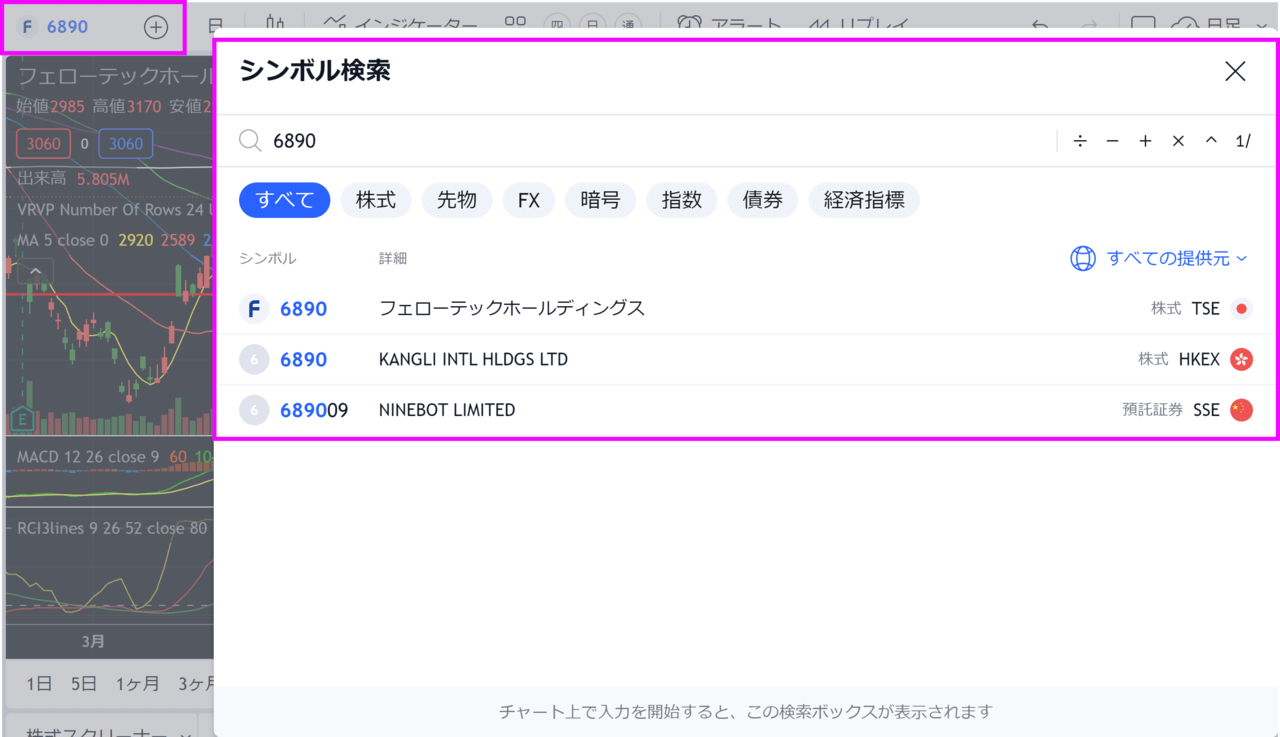This screenshot has width=1280, height=737.
Task: Collapse the indicator legend chevron on chart
Action: (36, 271)
